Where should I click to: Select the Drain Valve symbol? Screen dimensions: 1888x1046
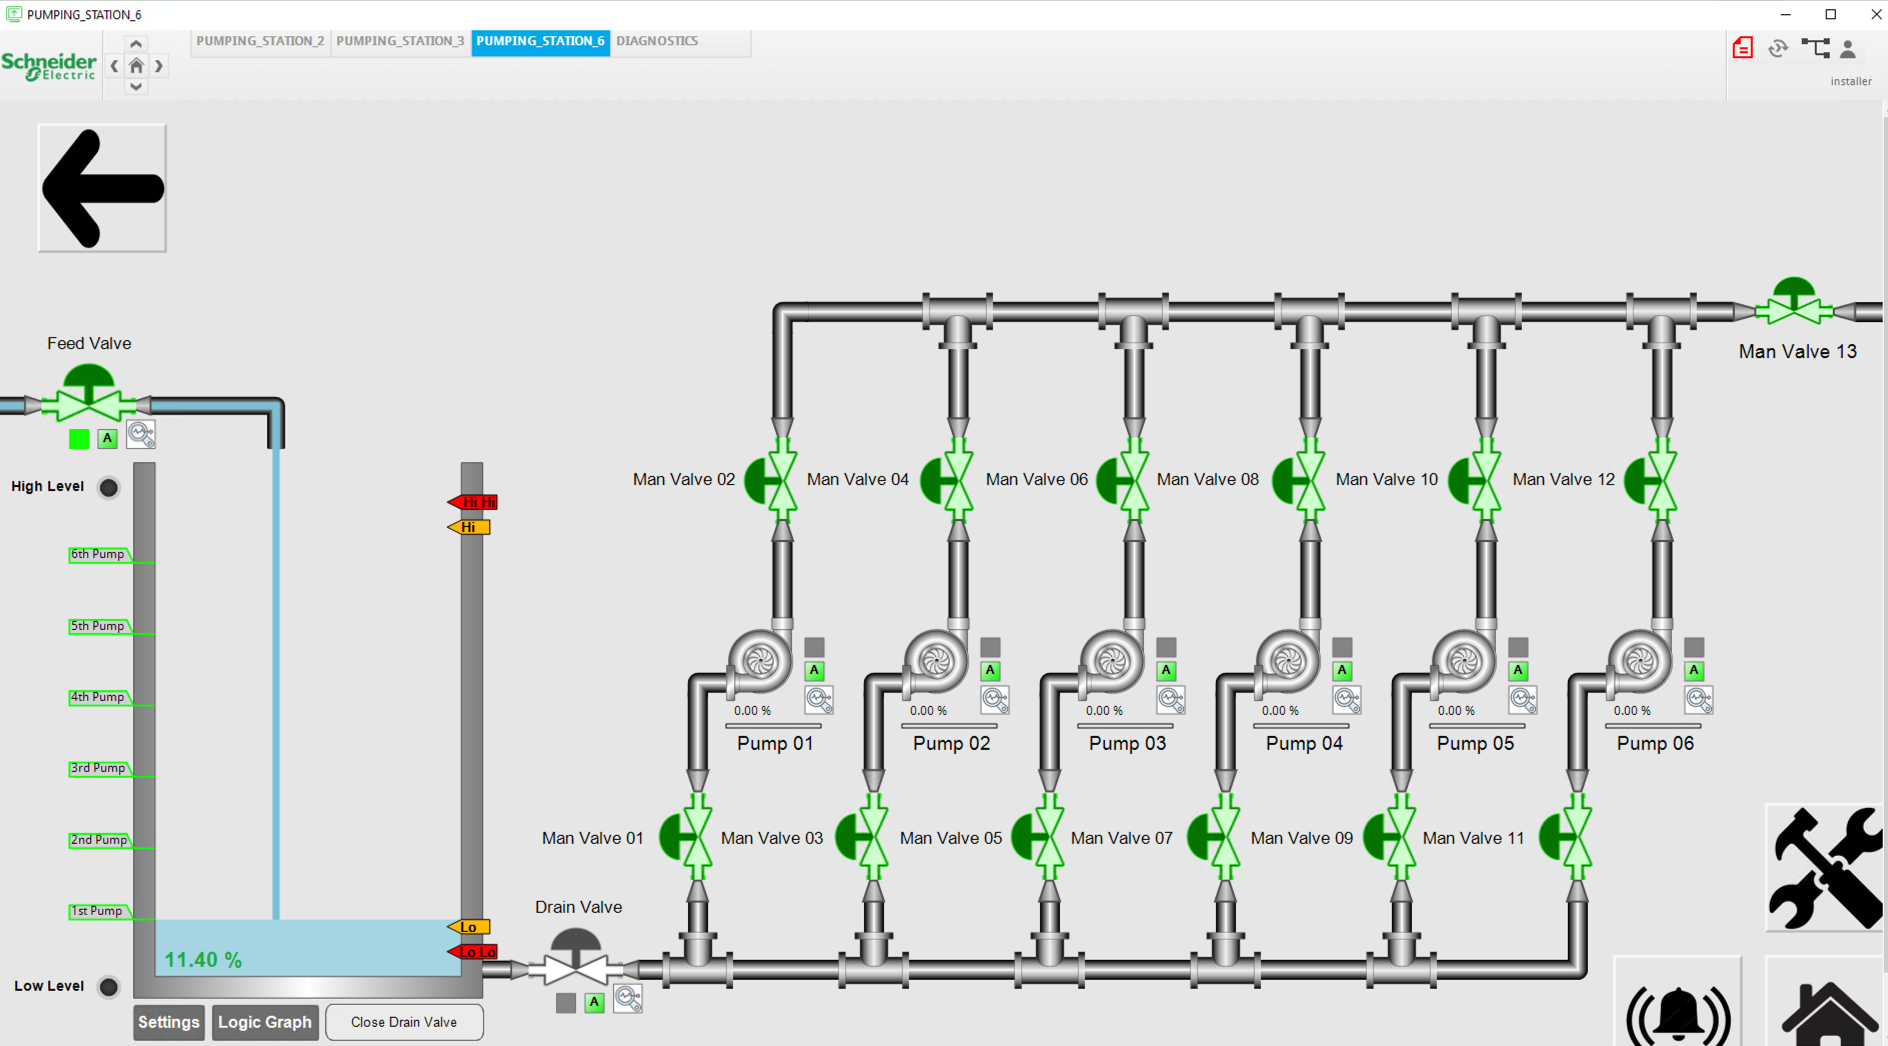pos(576,958)
